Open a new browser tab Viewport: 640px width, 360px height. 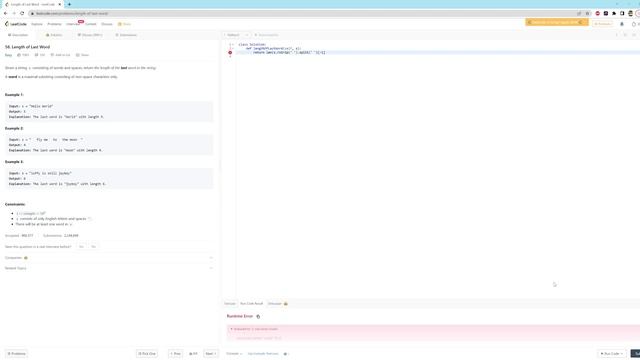(69, 4)
